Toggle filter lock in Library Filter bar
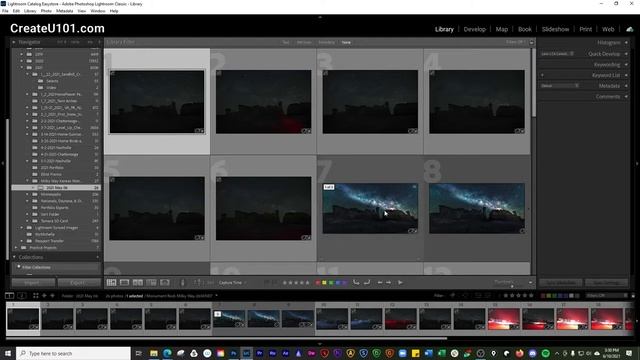 (531, 42)
